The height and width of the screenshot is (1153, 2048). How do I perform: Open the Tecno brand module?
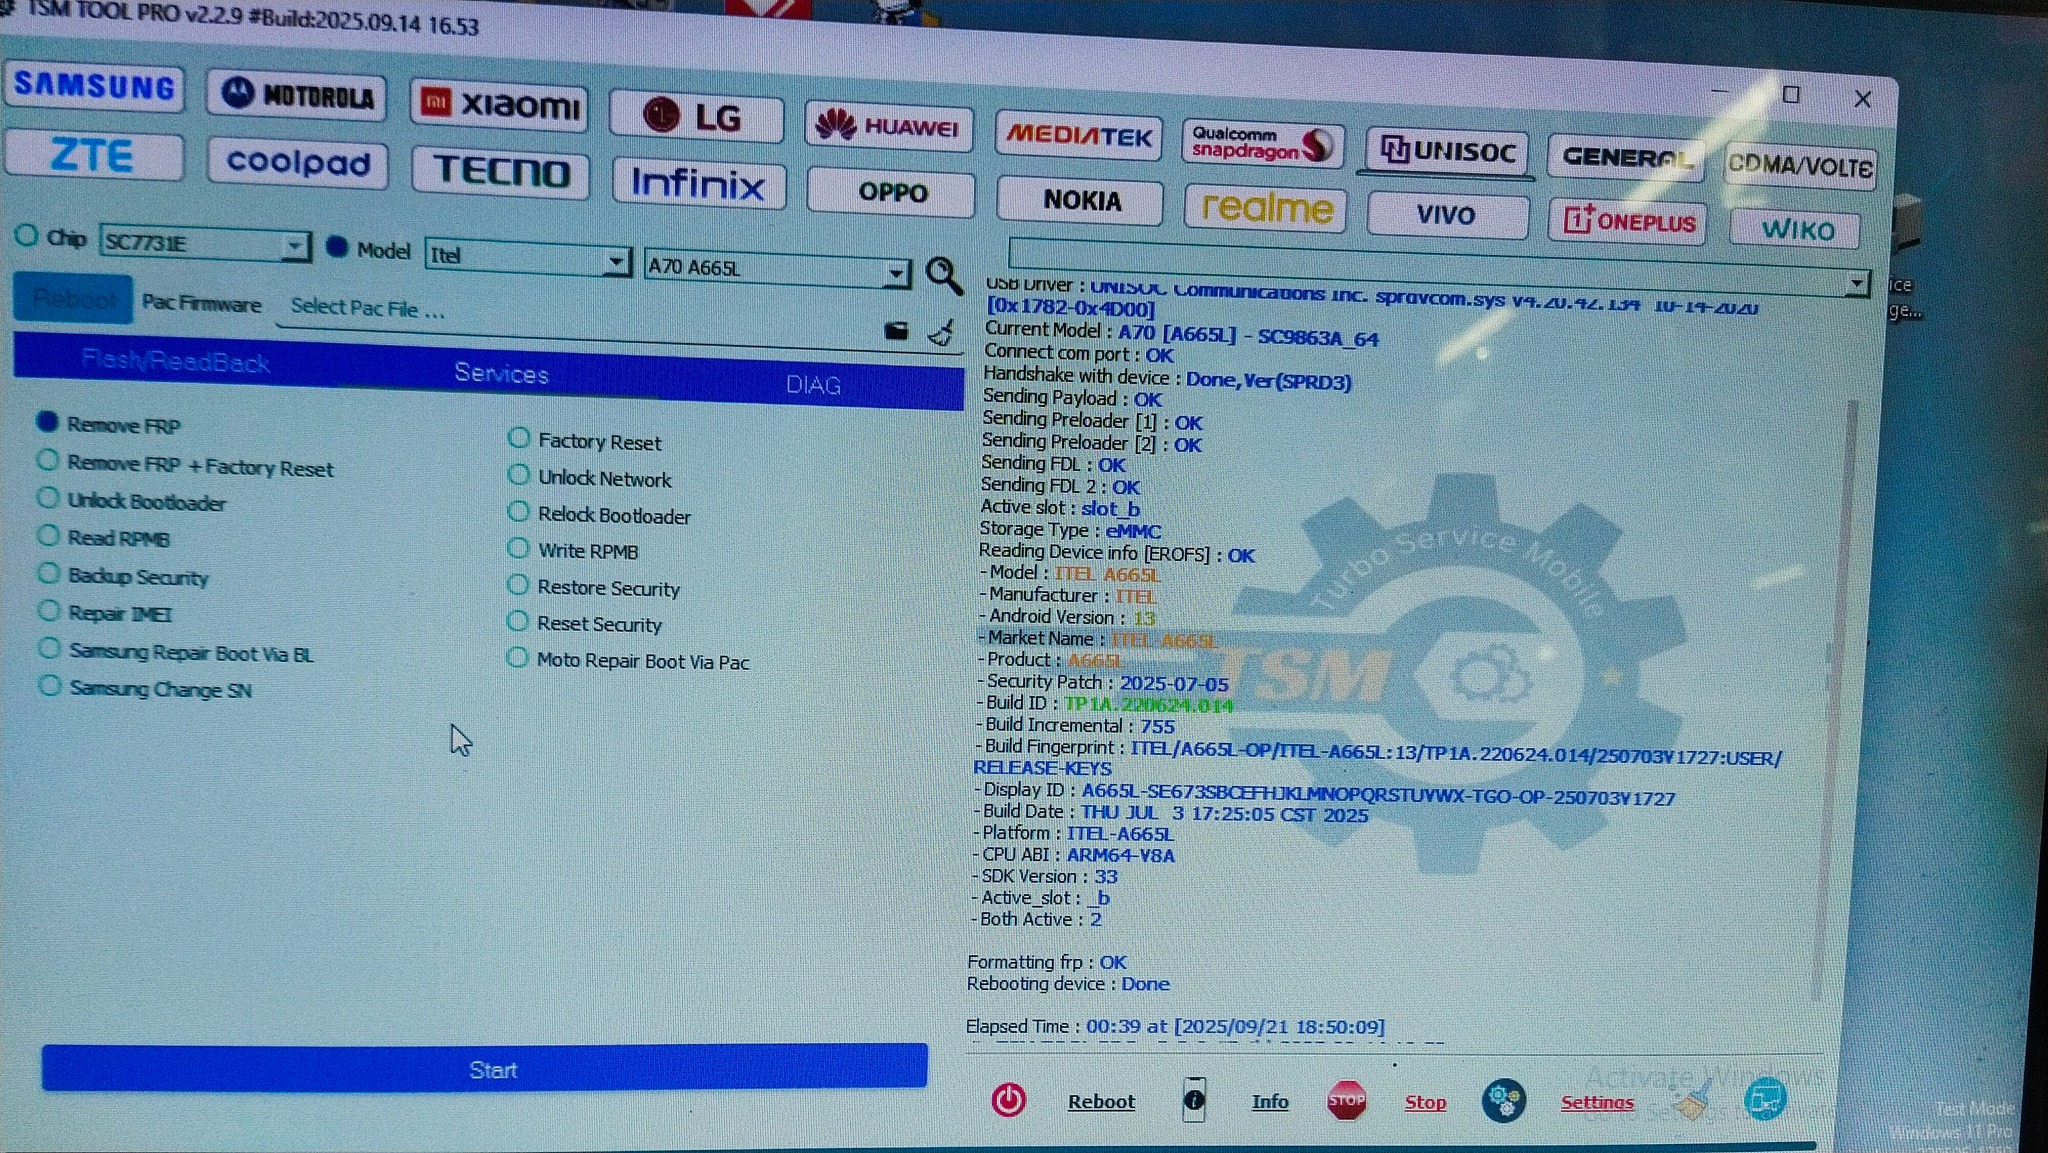501,171
